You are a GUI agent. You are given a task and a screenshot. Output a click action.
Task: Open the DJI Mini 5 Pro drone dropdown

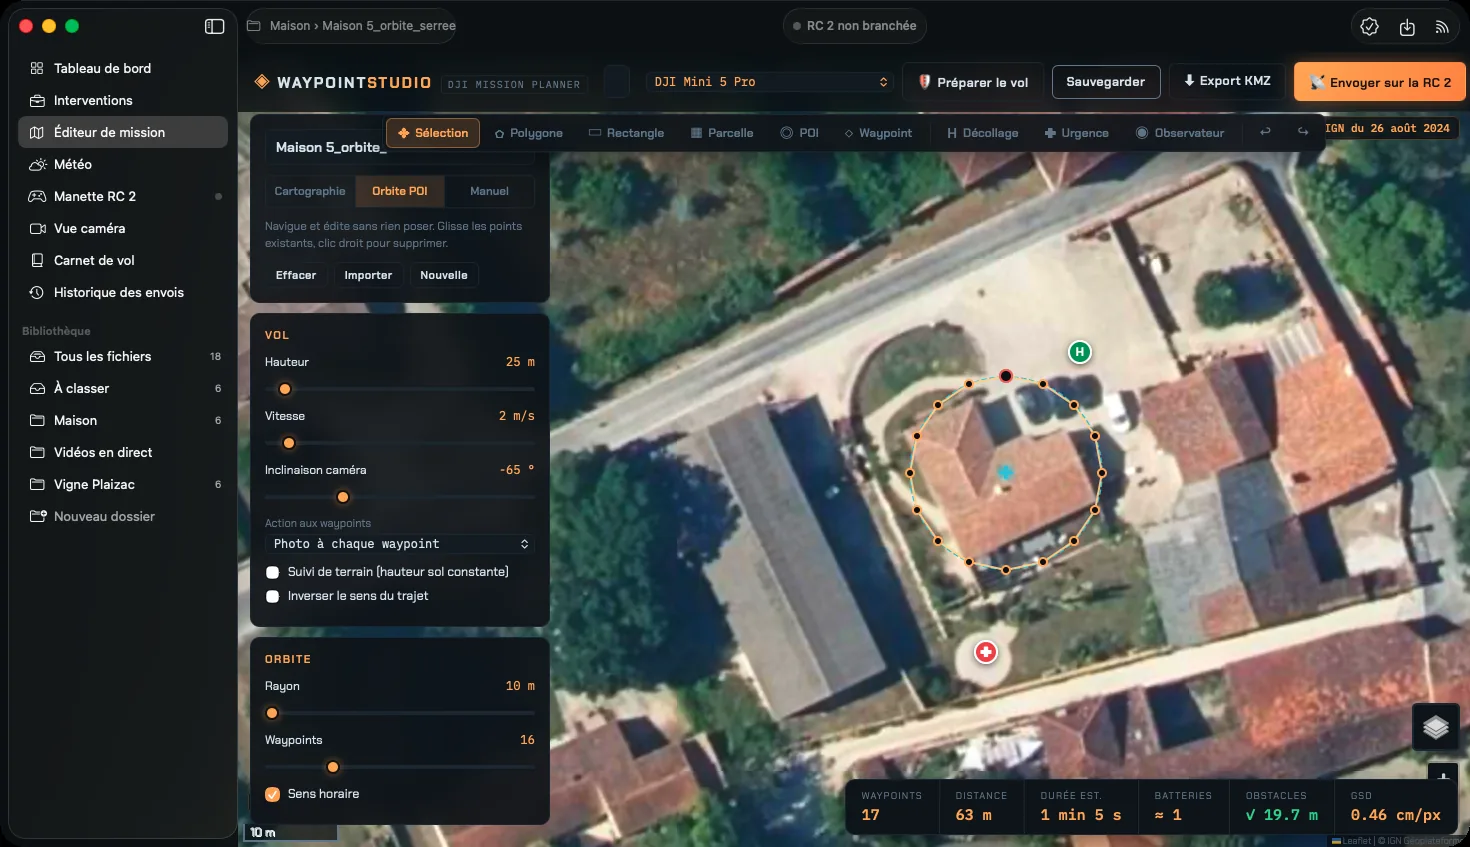click(770, 82)
